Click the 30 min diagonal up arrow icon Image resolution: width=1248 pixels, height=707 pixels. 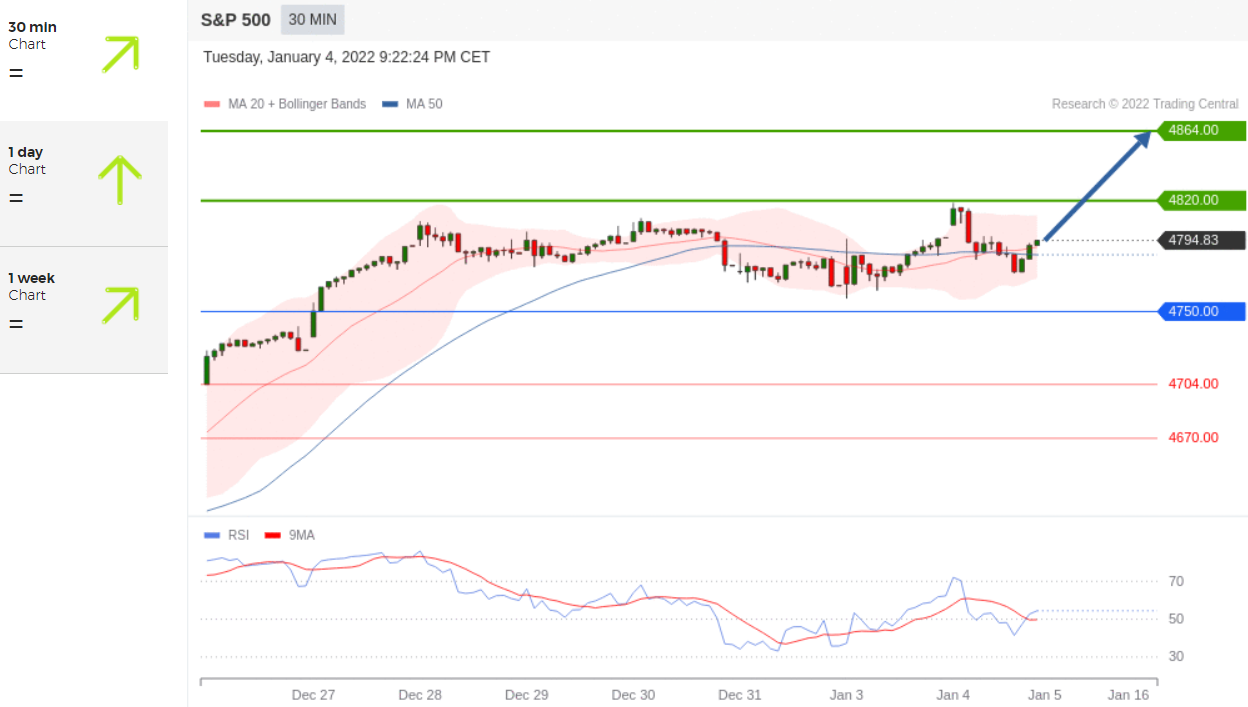pos(120,54)
